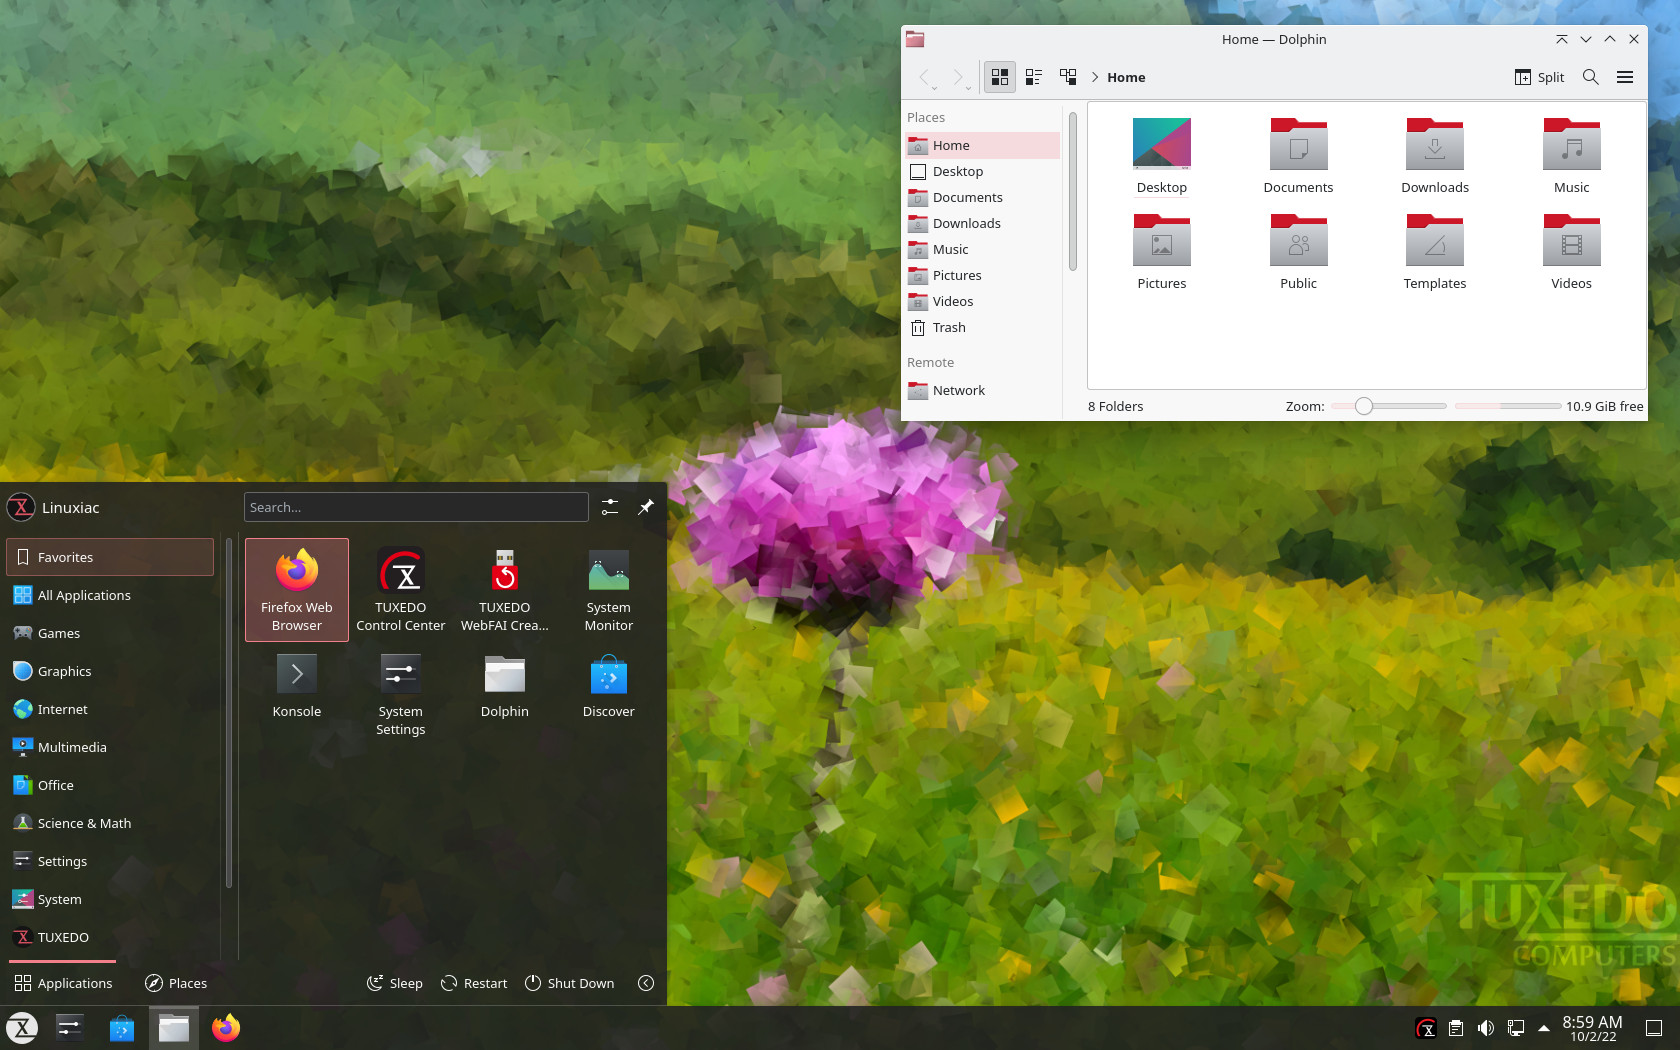Viewport: 1680px width, 1050px height.
Task: Open the Office category
Action: tap(110, 785)
